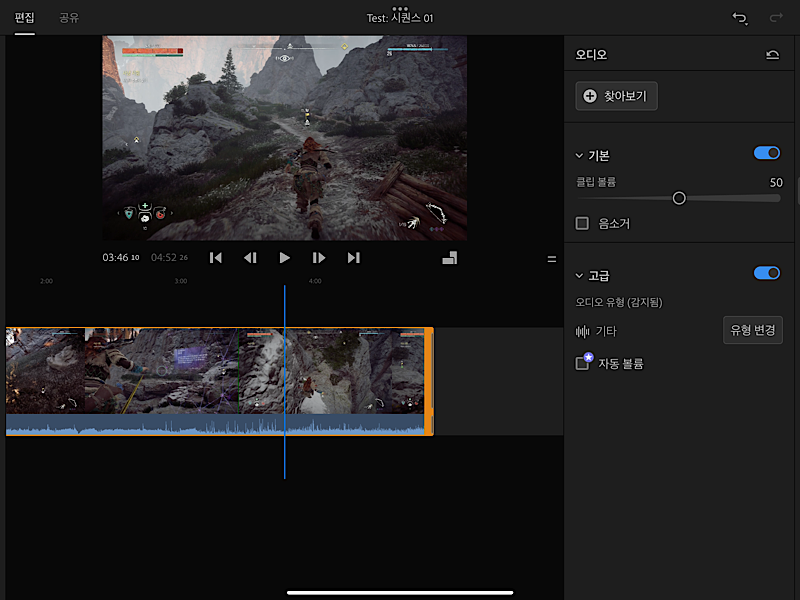Click the 2:00 mark on the timeline ruler
The height and width of the screenshot is (600, 800).
[46, 281]
